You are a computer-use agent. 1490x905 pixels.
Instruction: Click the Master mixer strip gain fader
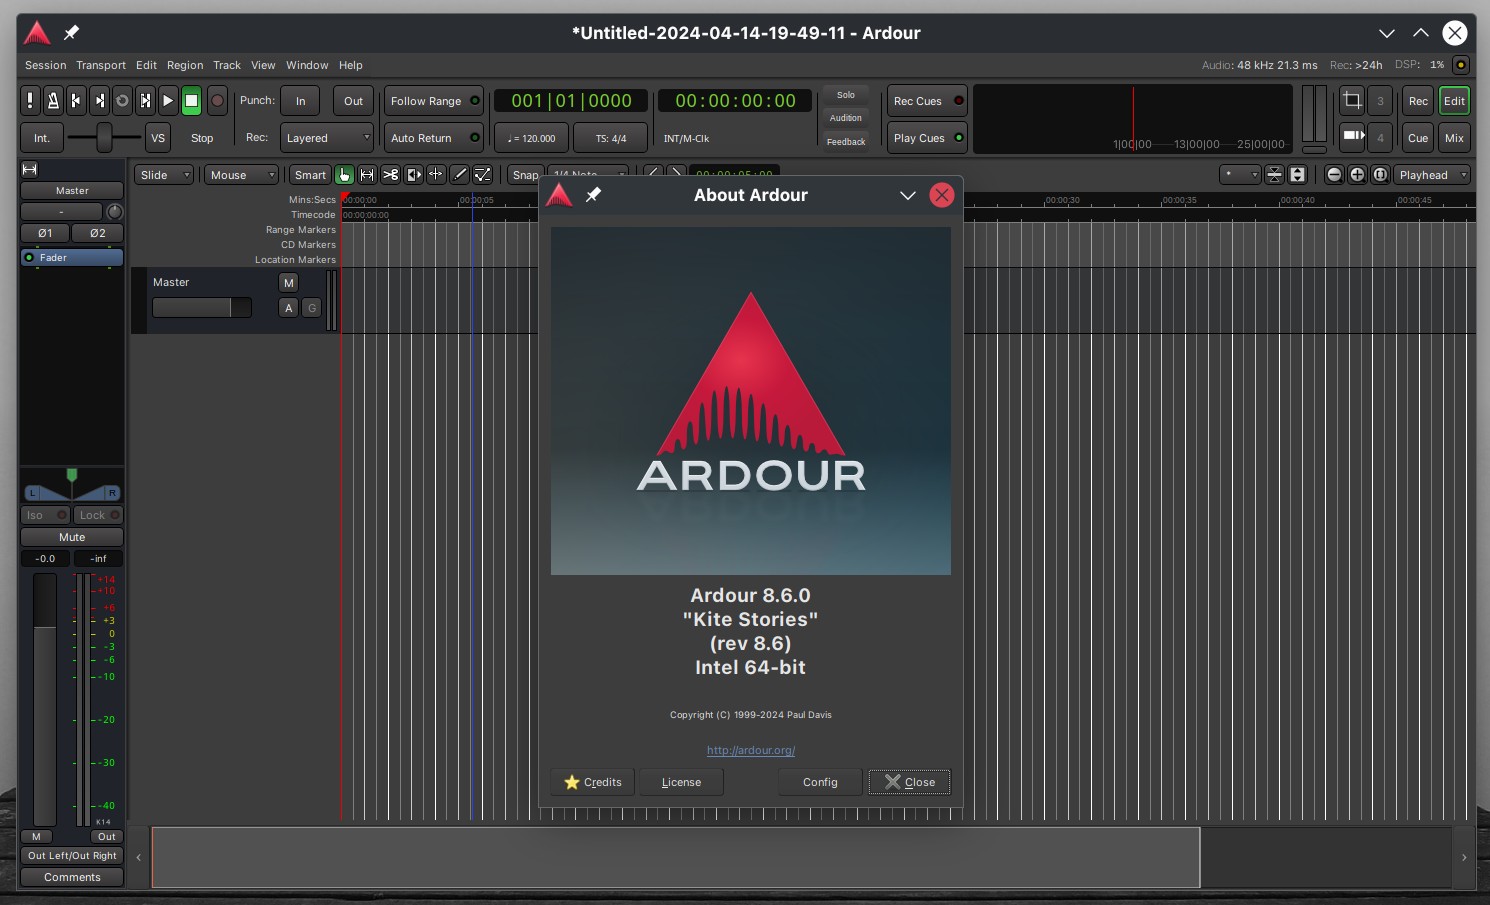coord(45,700)
